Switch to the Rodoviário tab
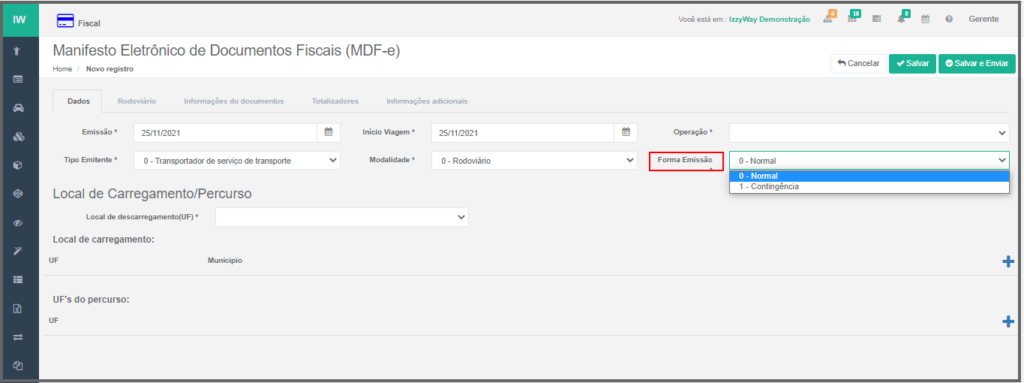The image size is (1024, 383). point(136,101)
